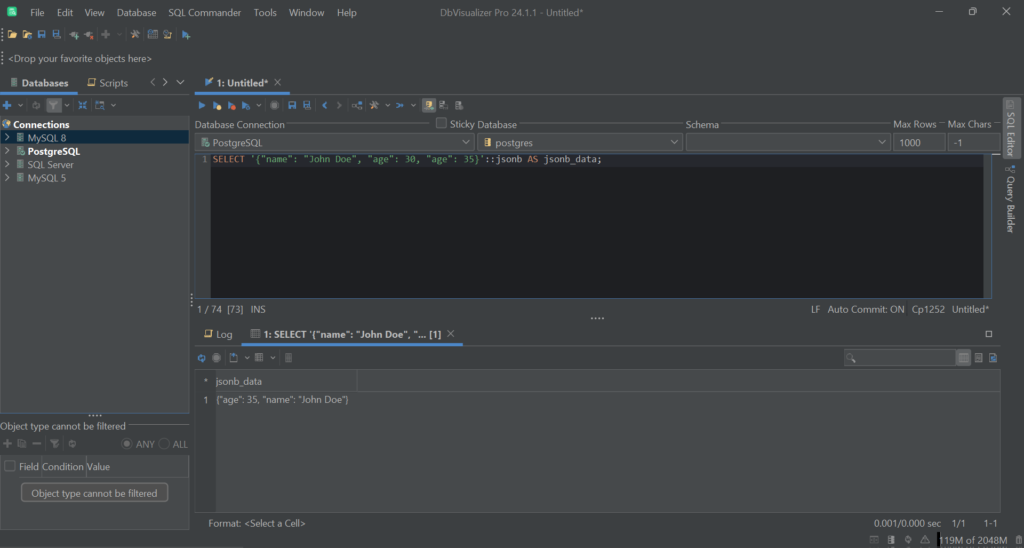Viewport: 1024px width, 548px height.
Task: Click the maximize result panel square icon
Action: [x=989, y=334]
